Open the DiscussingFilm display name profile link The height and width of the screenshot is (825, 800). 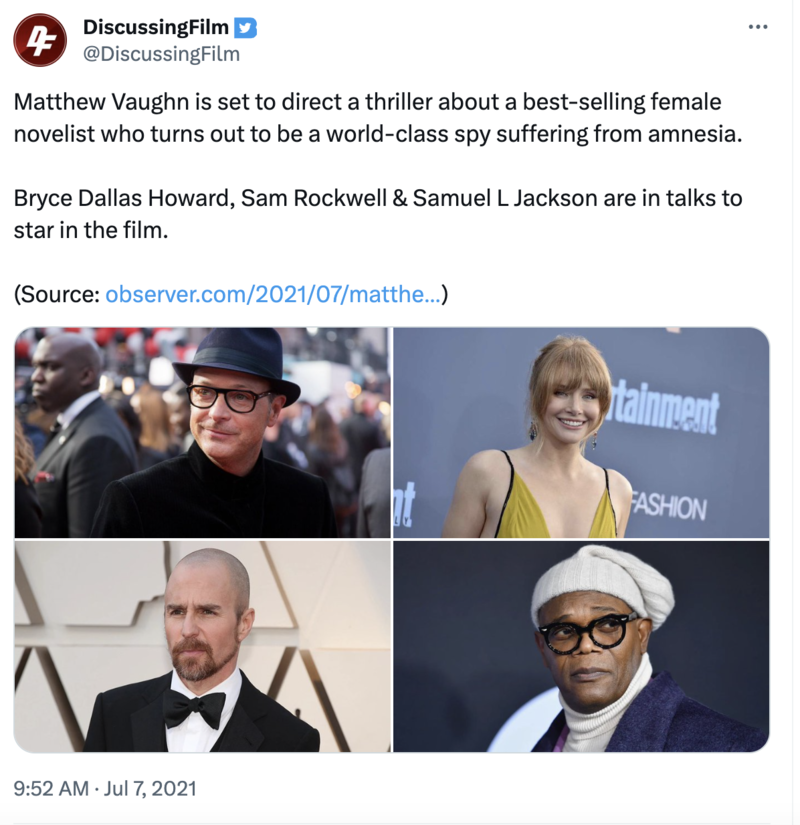[x=155, y=28]
